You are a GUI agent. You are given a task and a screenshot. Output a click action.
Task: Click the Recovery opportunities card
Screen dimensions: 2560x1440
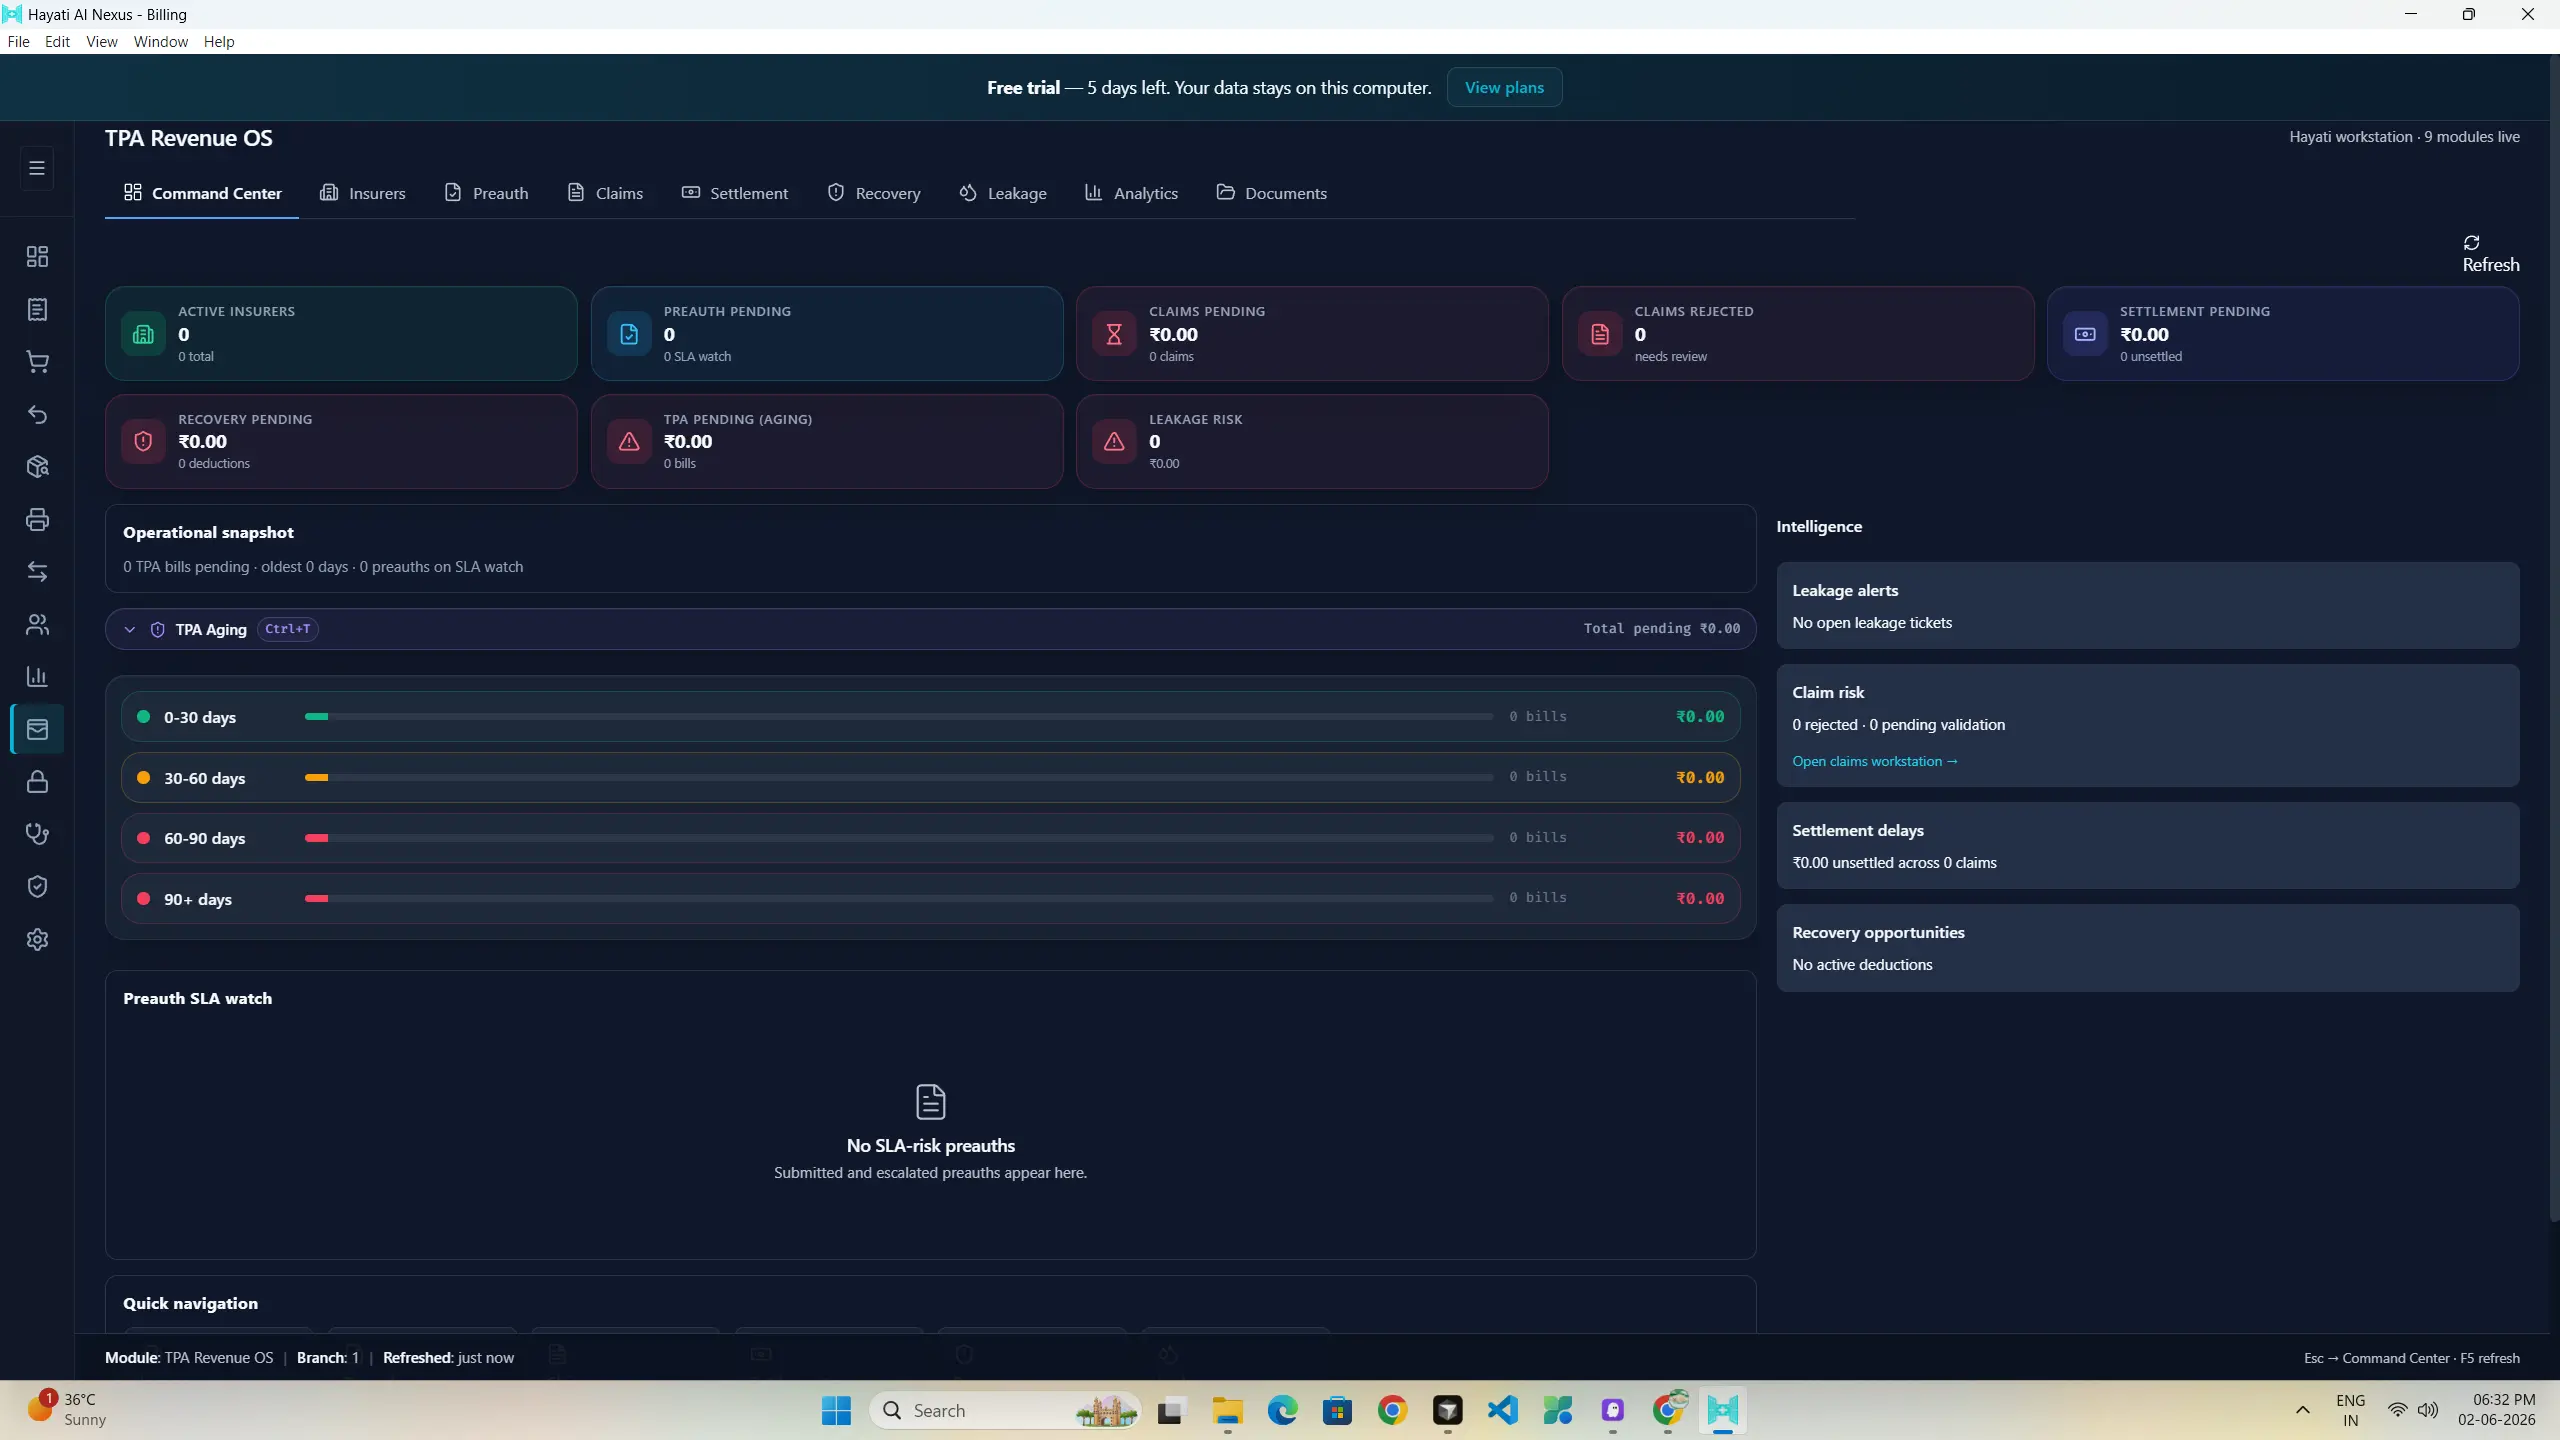pyautogui.click(x=2147, y=948)
